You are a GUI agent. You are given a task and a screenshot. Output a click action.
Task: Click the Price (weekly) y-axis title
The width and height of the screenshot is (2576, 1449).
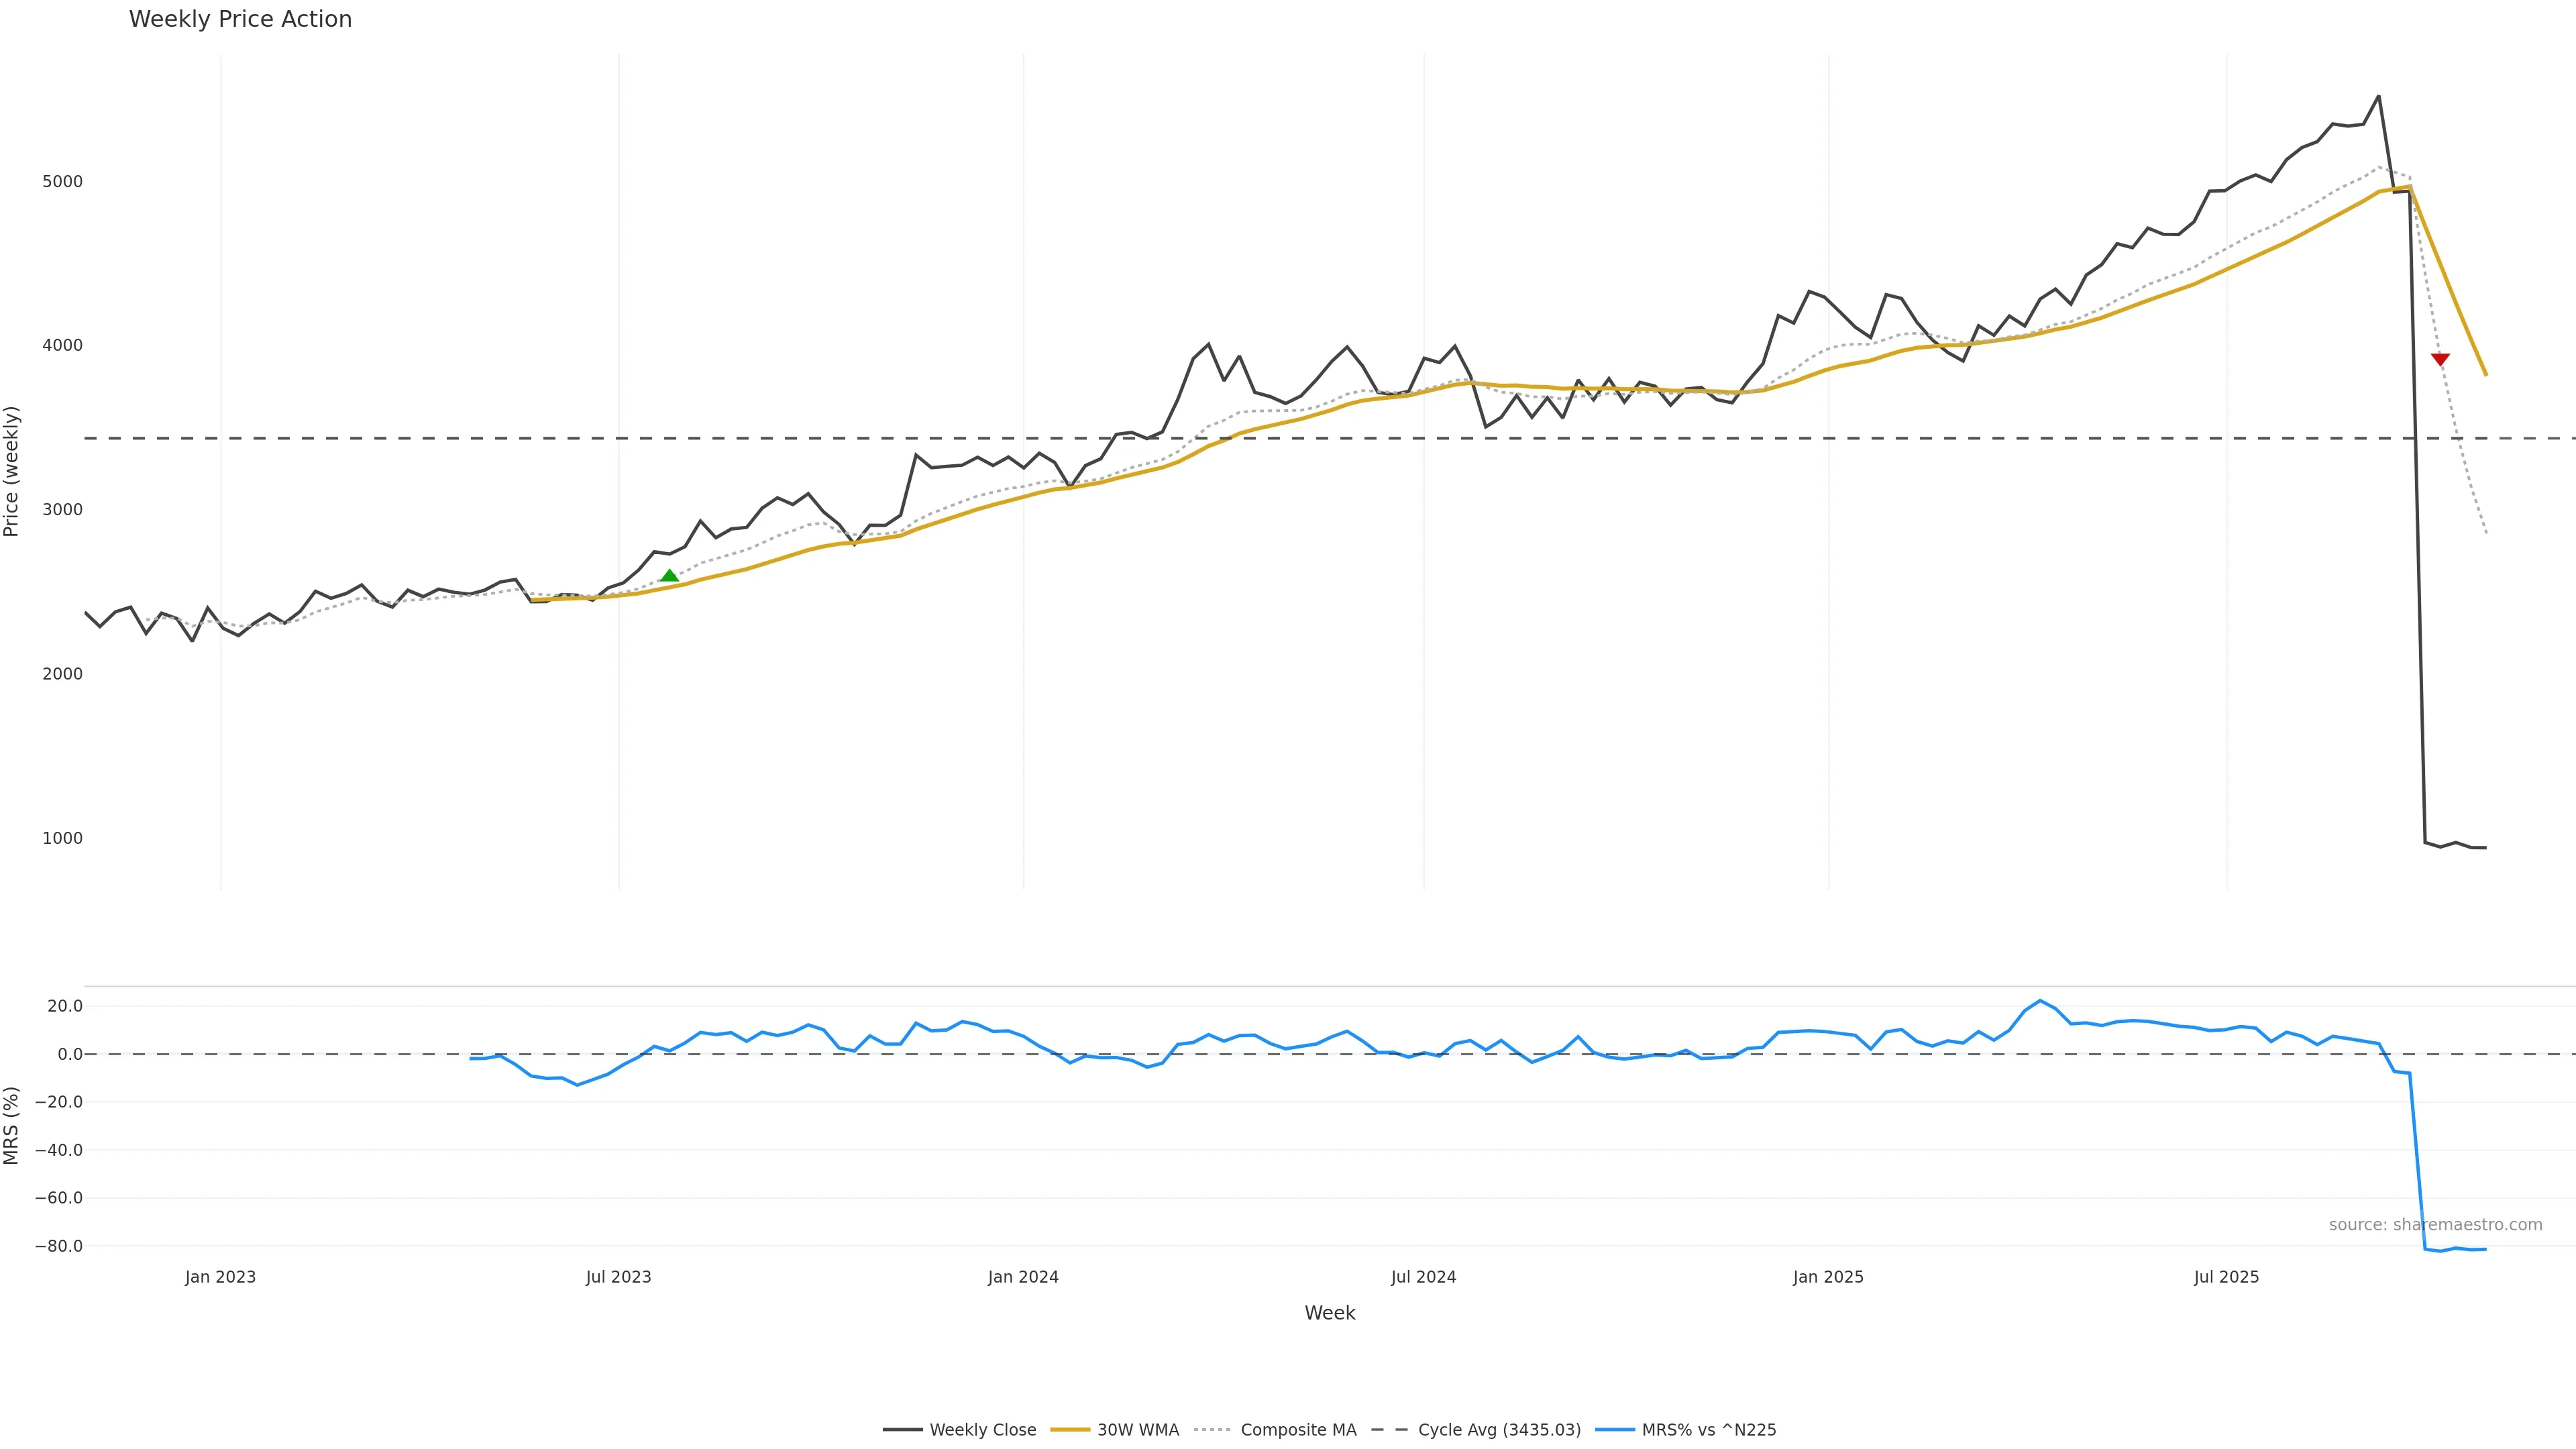tap(12, 471)
